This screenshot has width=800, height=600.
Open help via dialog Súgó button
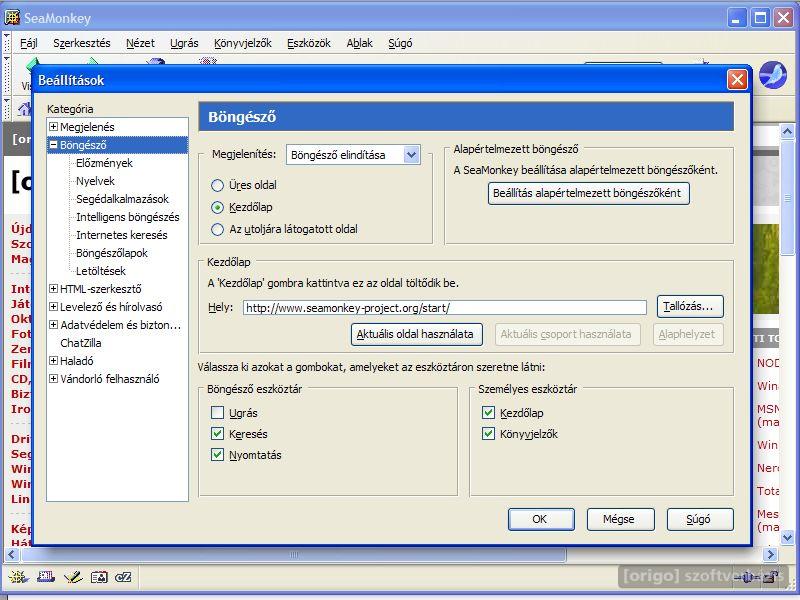[x=700, y=519]
